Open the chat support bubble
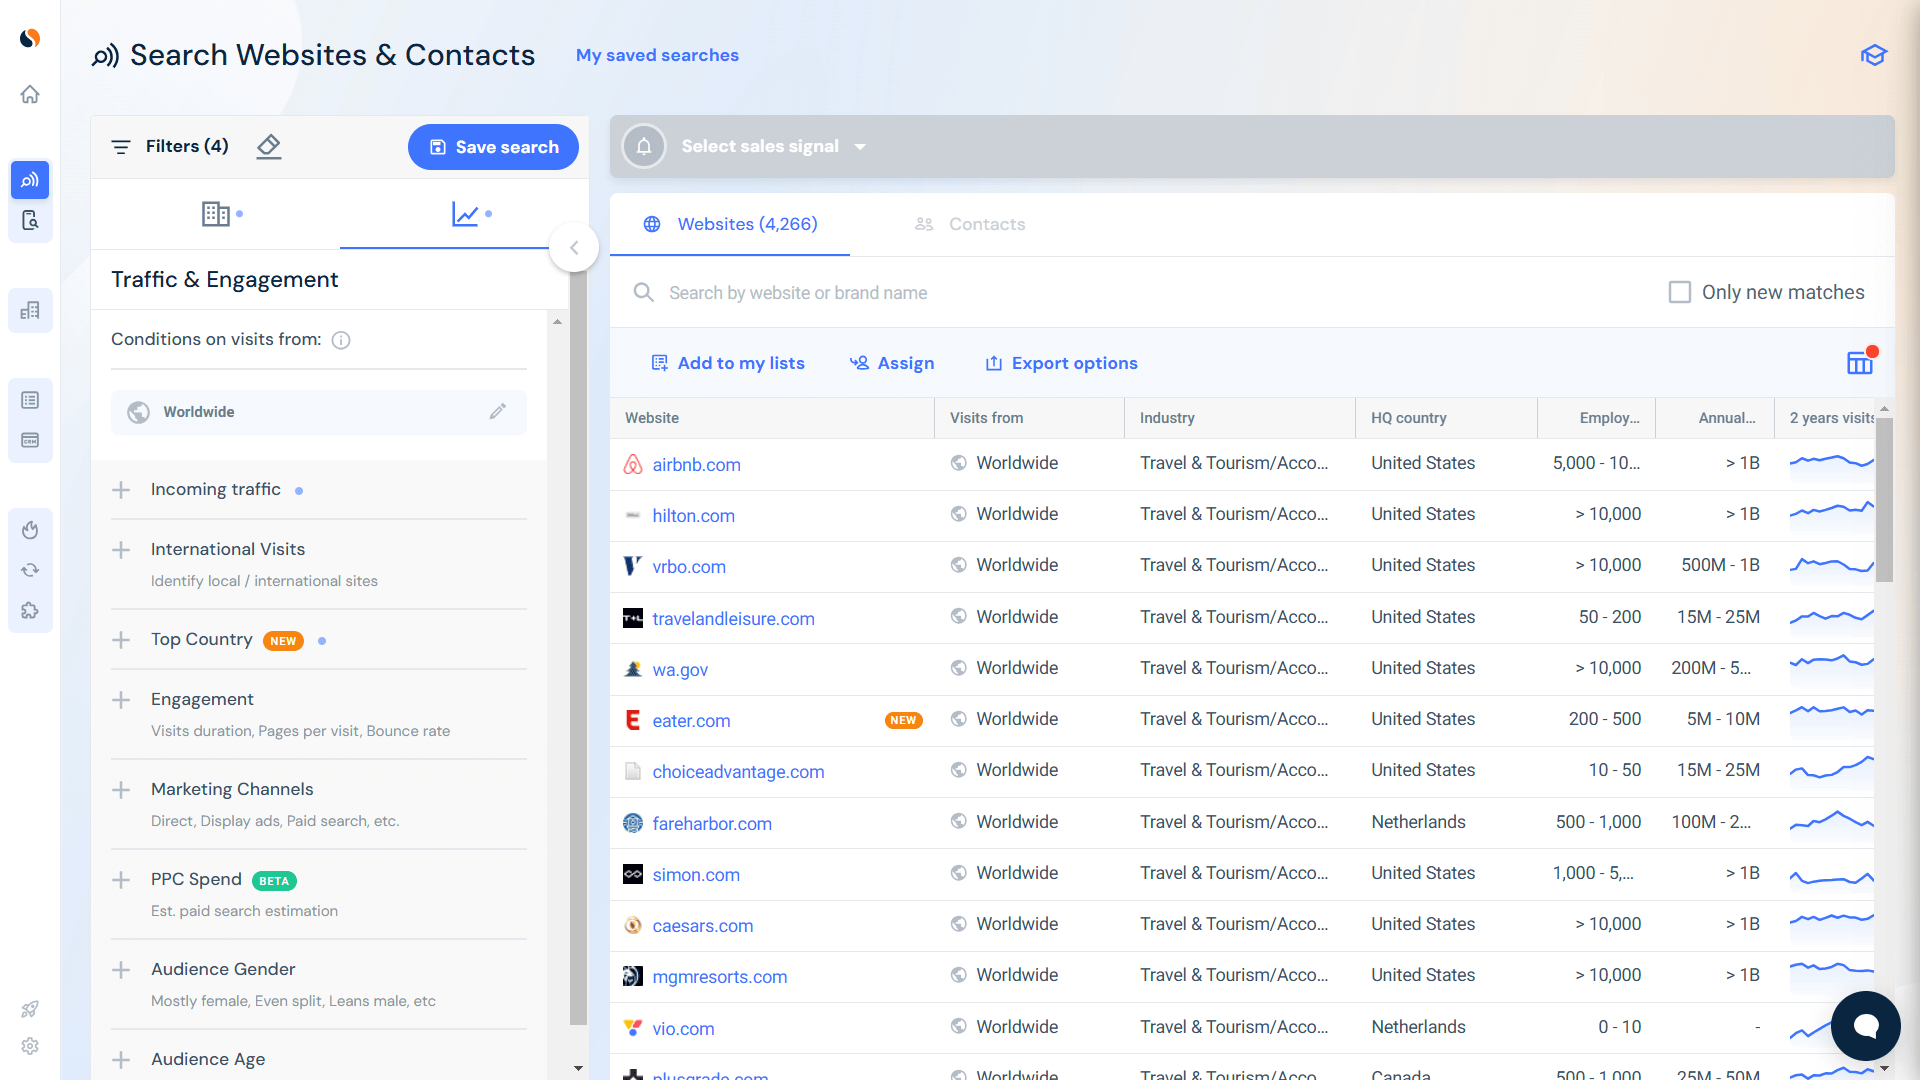1920x1080 pixels. pos(1866,1025)
